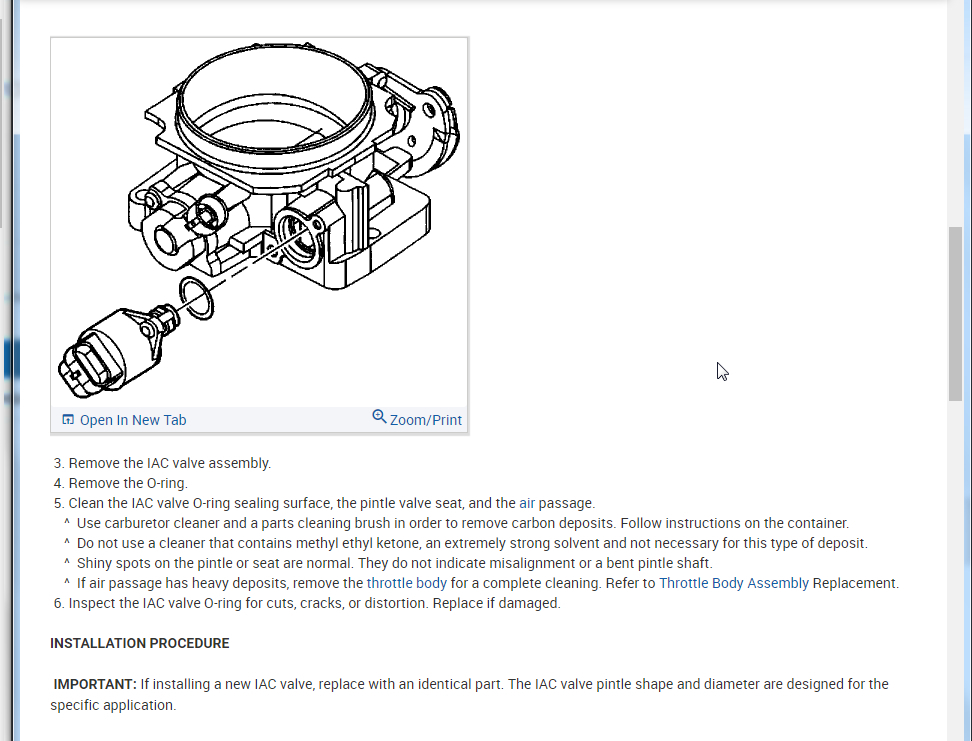Screen dimensions: 972x741
Task: Open the throttle body IAC valve diagram
Action: pos(259,222)
